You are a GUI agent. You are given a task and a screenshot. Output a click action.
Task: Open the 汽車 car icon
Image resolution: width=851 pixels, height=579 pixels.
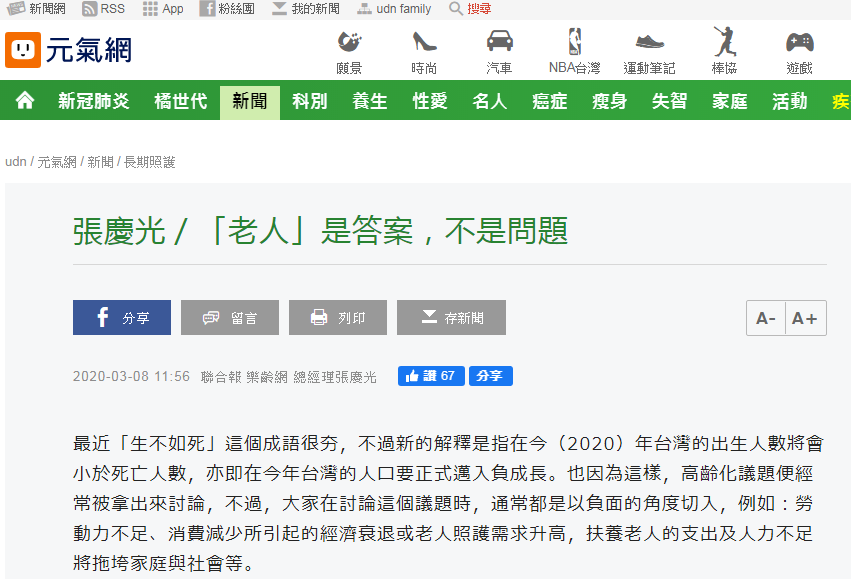[x=499, y=51]
